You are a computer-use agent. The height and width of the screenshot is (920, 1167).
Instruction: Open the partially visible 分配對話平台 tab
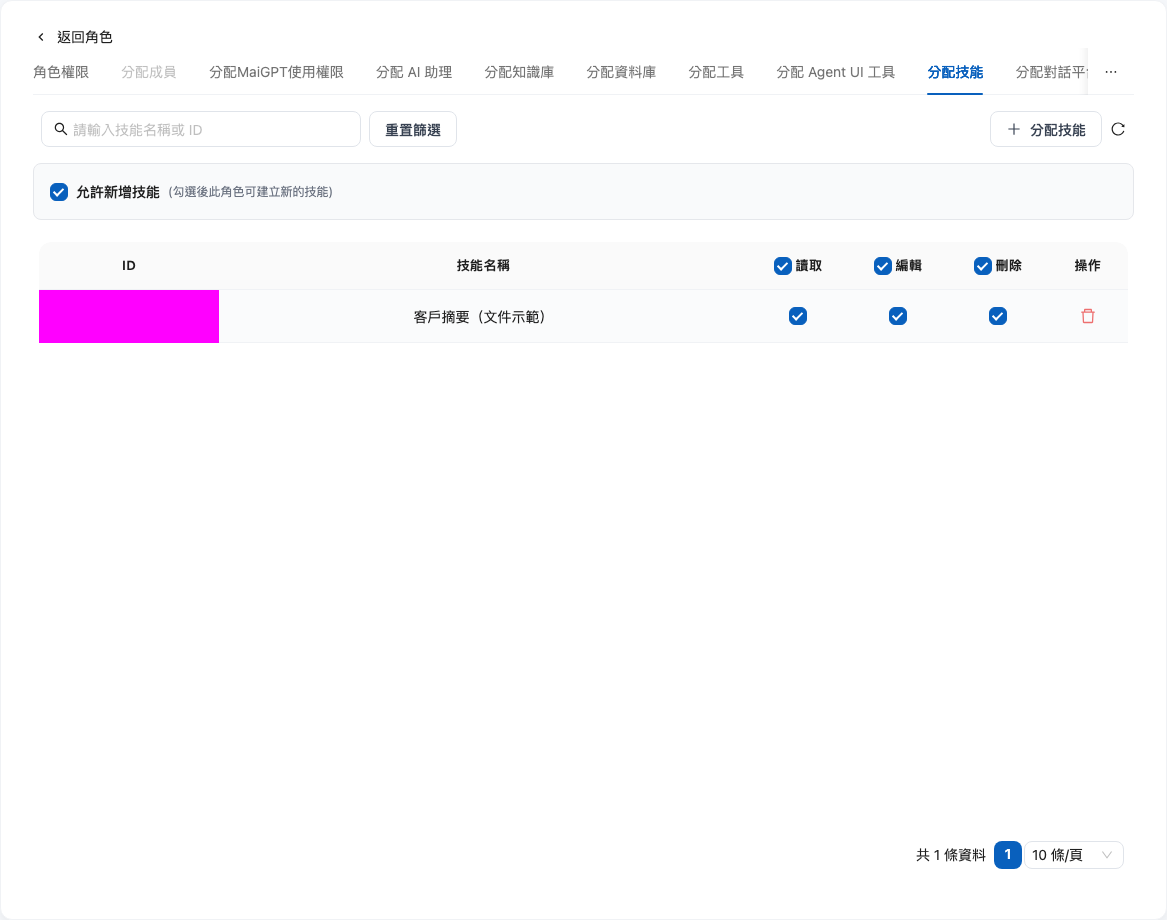[1051, 72]
